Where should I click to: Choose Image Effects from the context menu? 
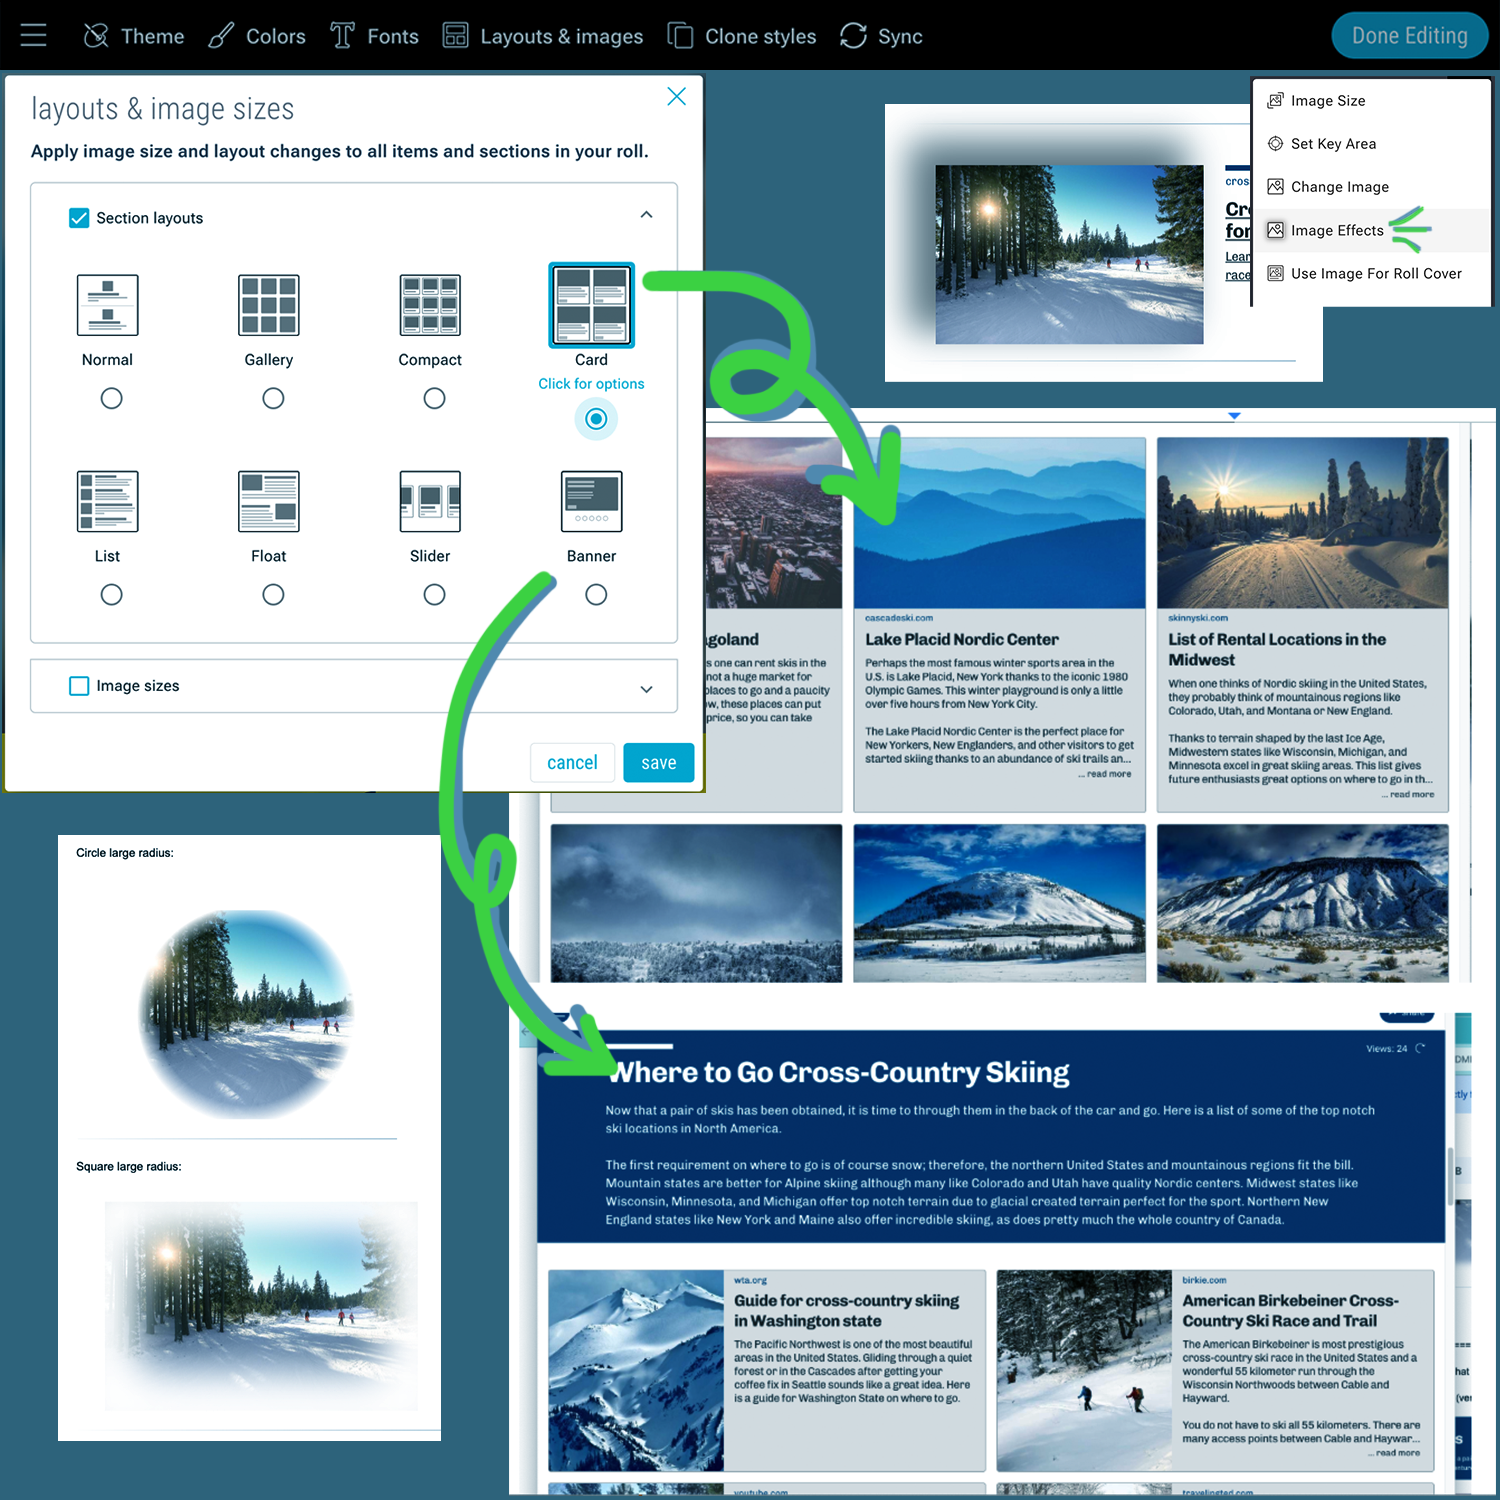point(1336,231)
